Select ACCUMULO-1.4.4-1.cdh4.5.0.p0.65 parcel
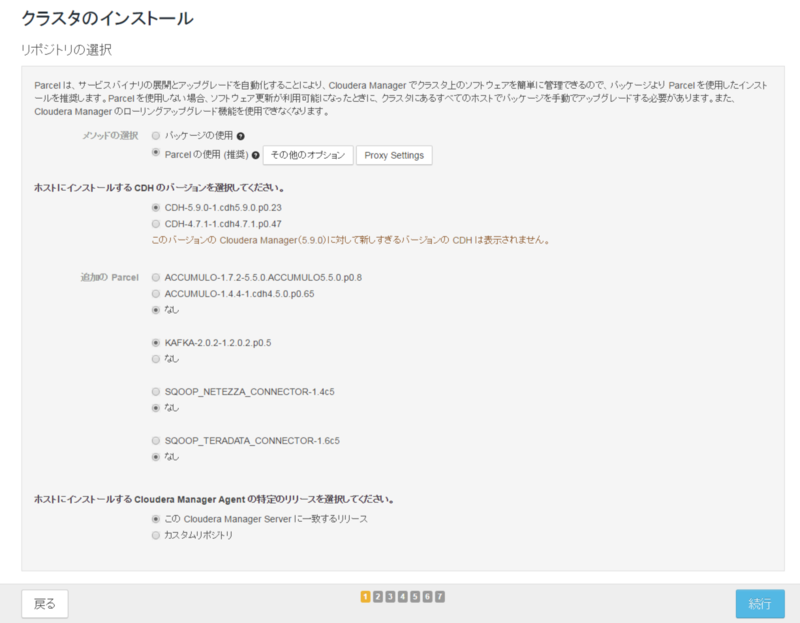 click(156, 294)
